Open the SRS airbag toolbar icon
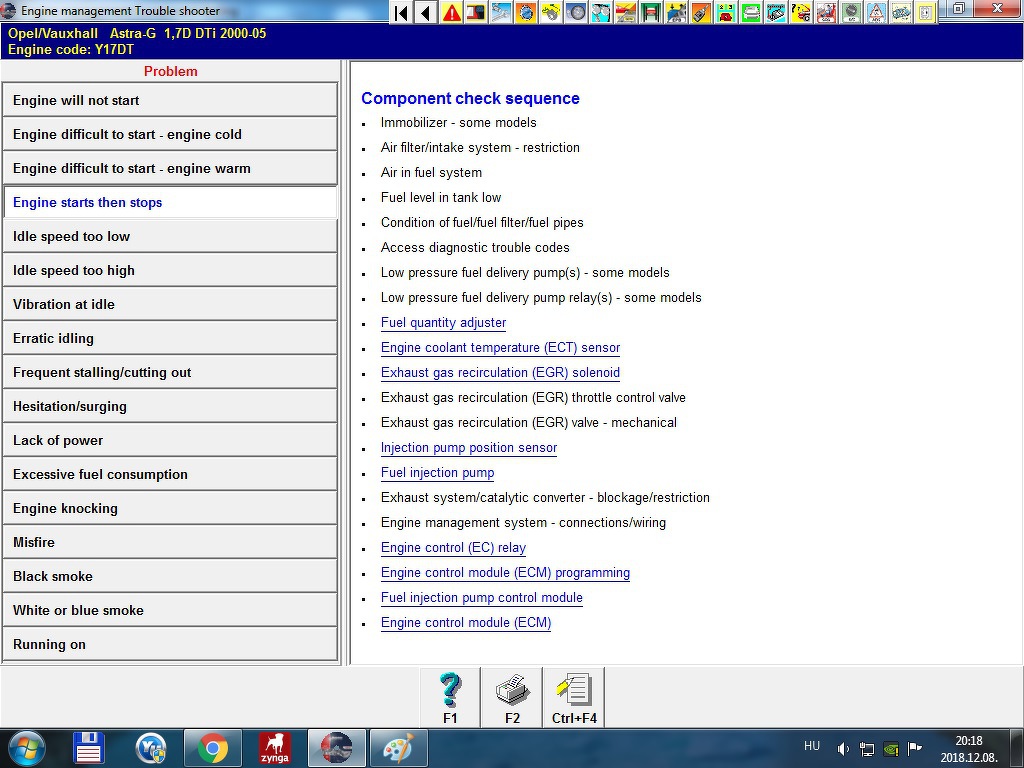The image size is (1024, 768). tap(825, 12)
